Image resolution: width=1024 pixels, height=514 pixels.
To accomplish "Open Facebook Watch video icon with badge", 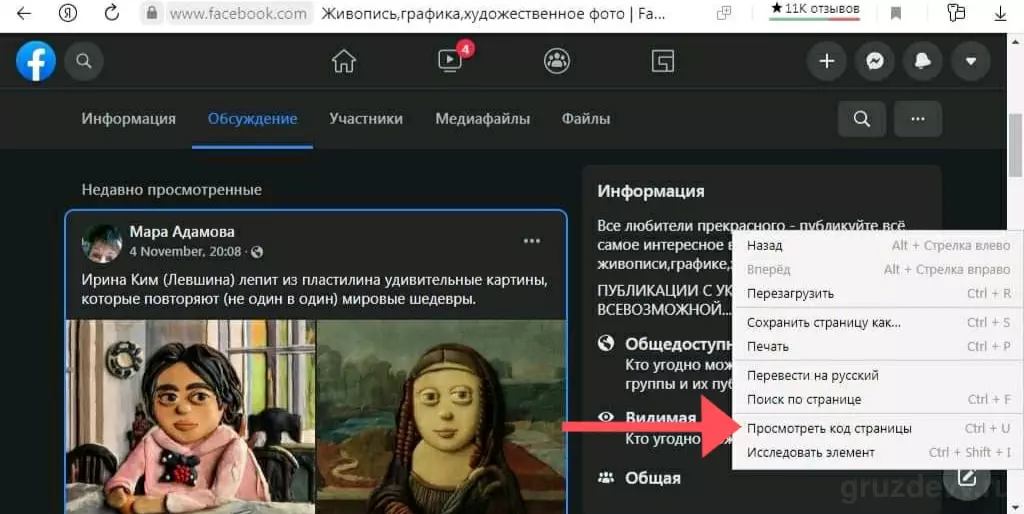I will pyautogui.click(x=450, y=61).
